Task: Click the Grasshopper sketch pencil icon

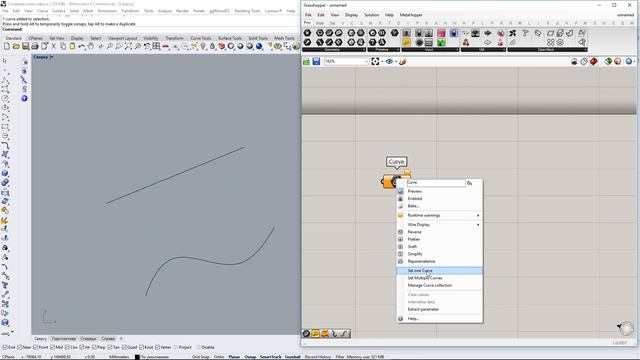Action: tap(402, 61)
